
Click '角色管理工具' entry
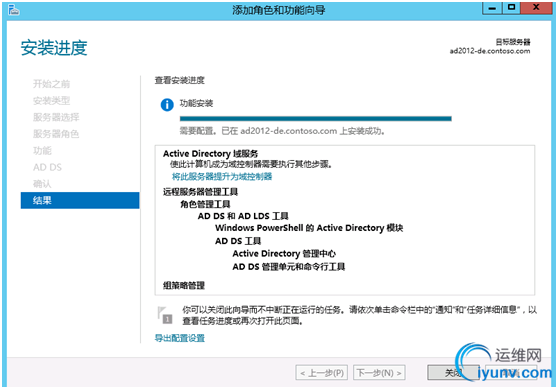pos(205,204)
